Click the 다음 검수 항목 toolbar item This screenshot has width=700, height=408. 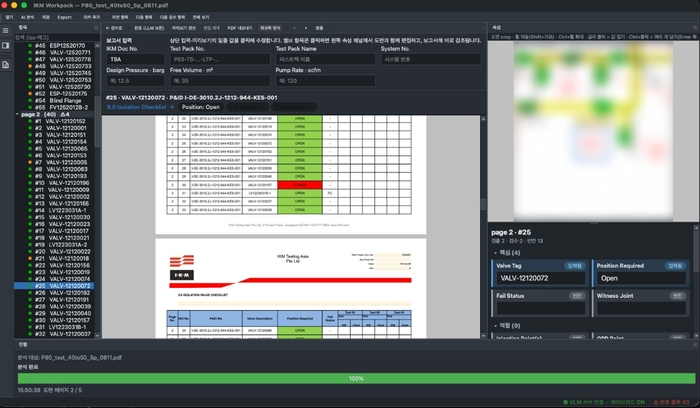[172, 17]
